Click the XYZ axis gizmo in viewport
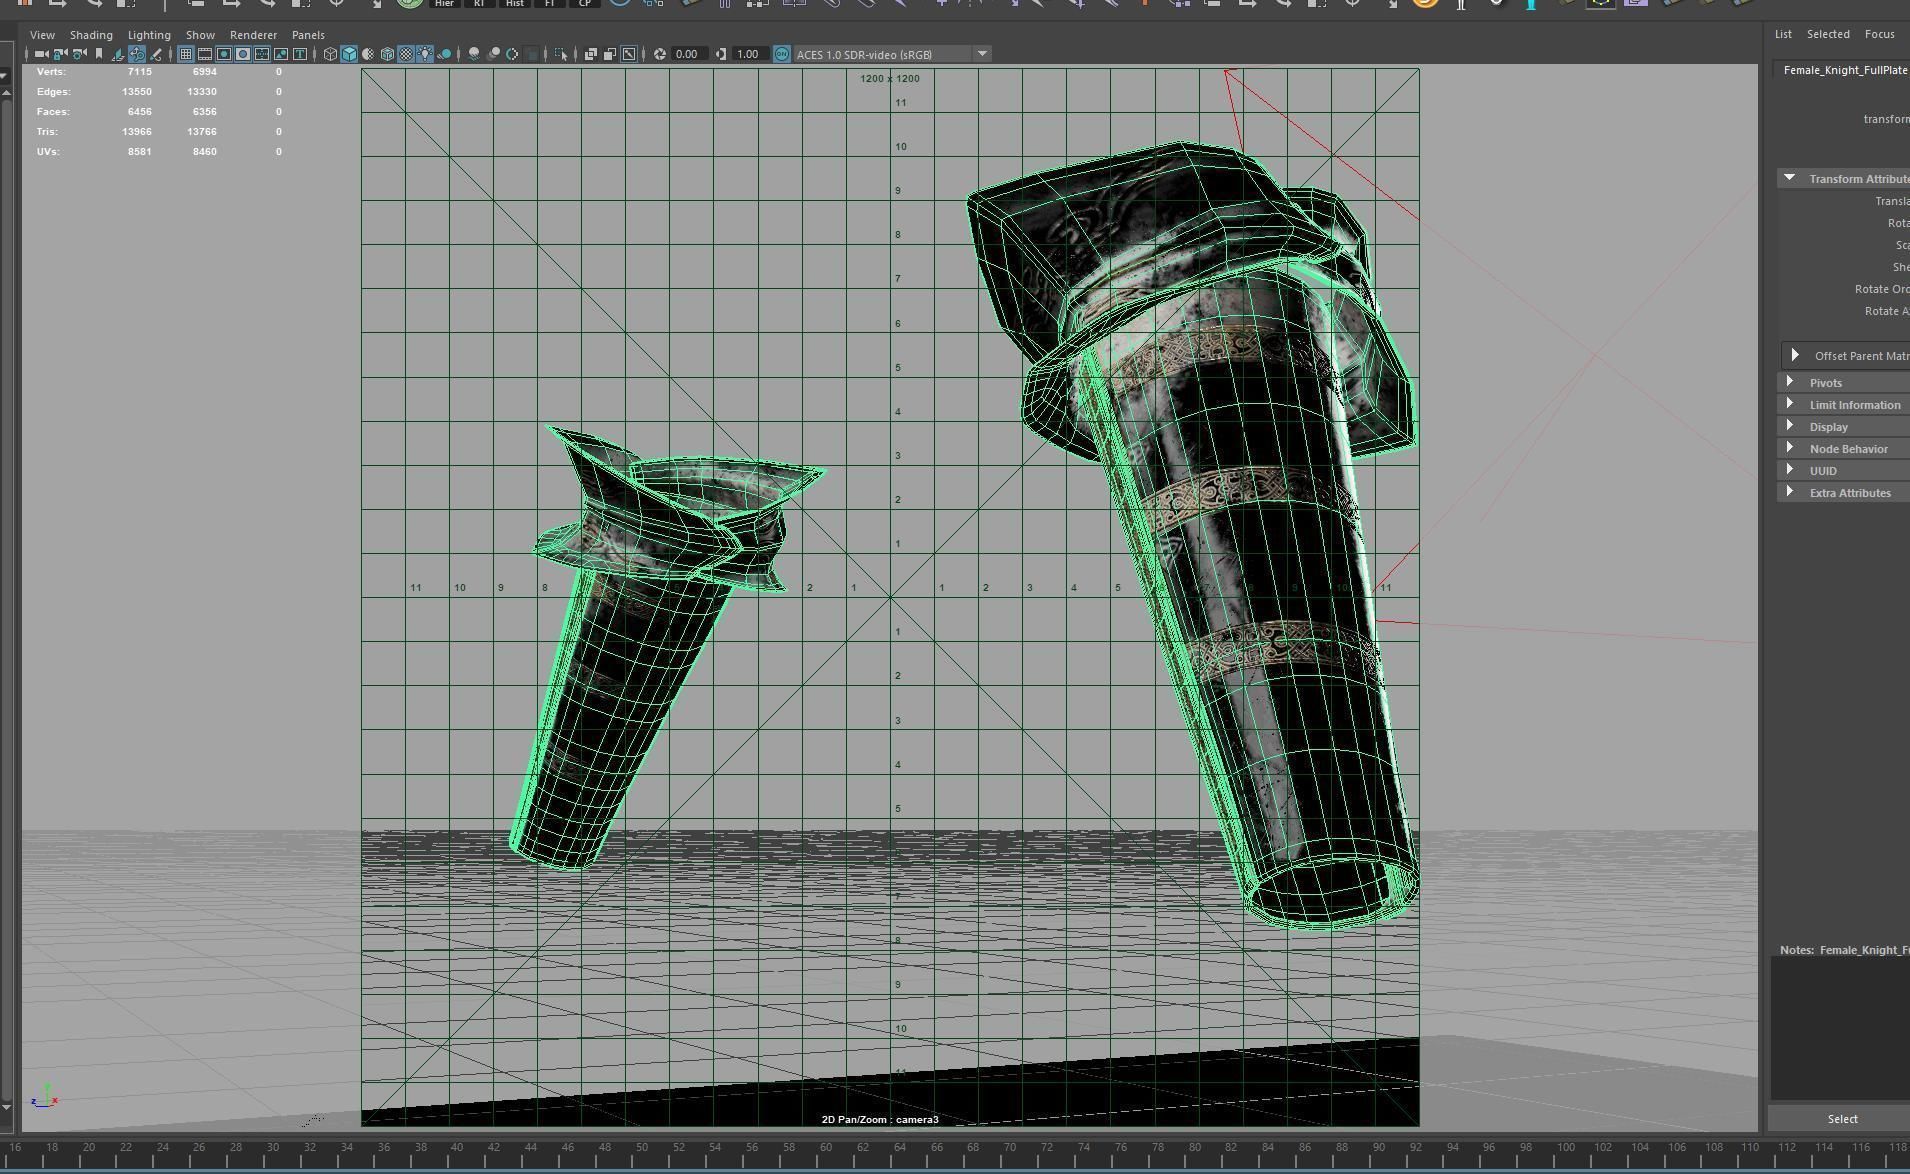Screen dimensions: 1910x1174 pyautogui.click(x=44, y=1096)
